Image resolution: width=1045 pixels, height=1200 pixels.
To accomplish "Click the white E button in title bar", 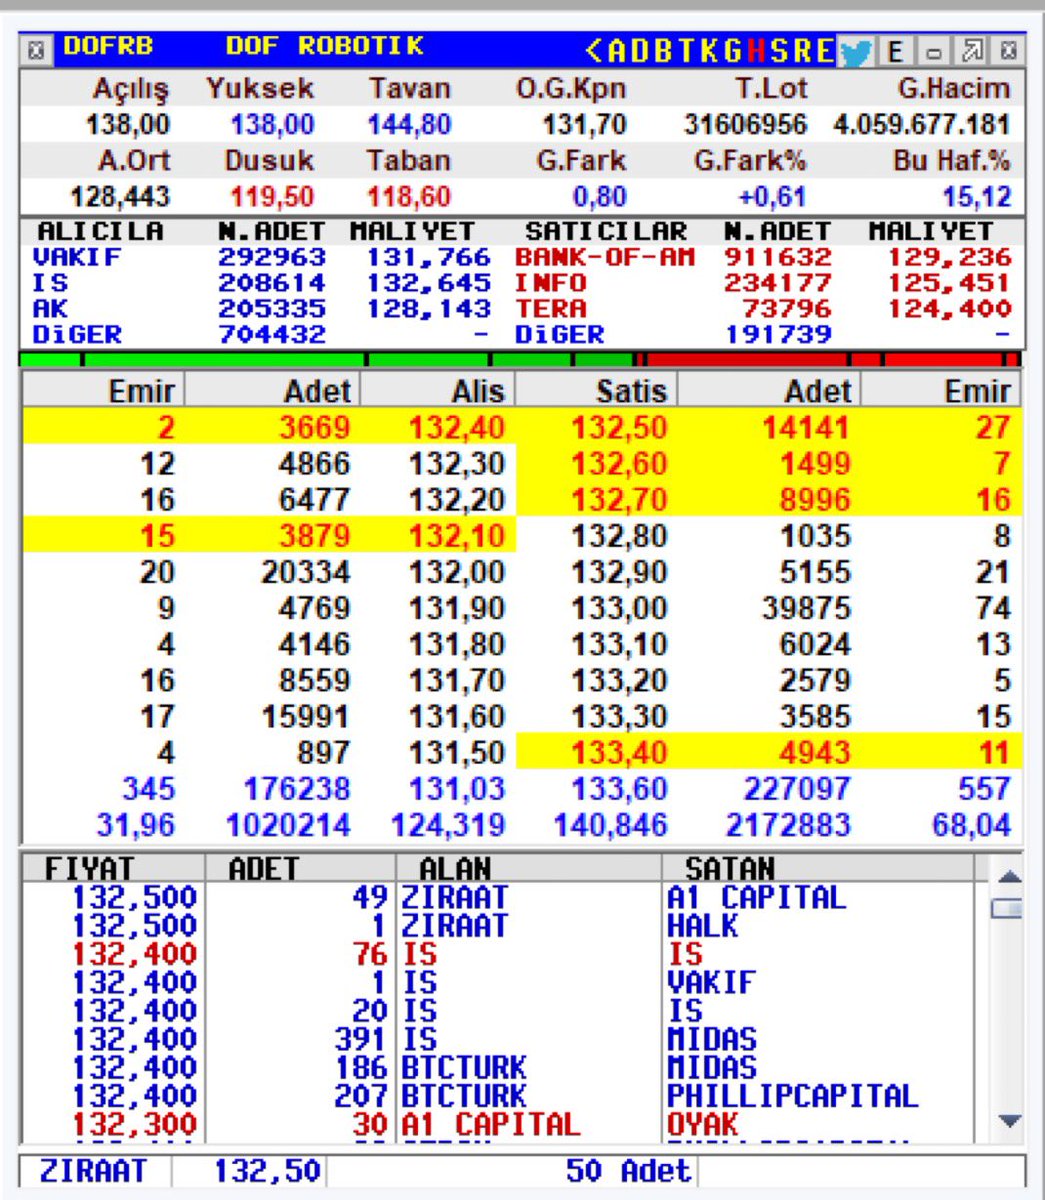I will click(893, 51).
